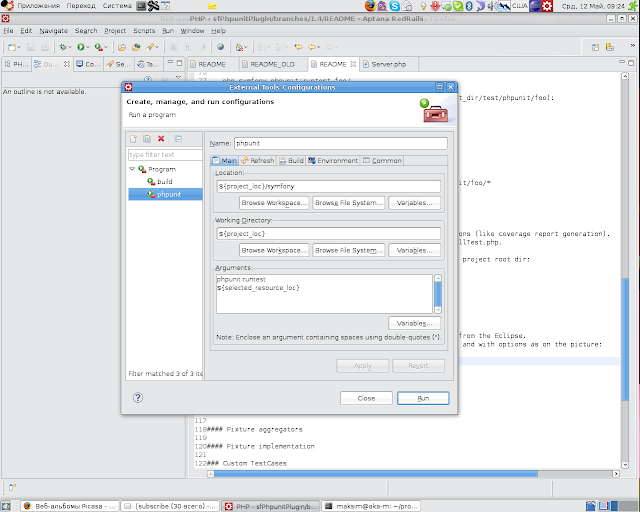Open the Debug toolbar button dropdown arrow
This screenshot has width=640, height=512.
coord(69,48)
